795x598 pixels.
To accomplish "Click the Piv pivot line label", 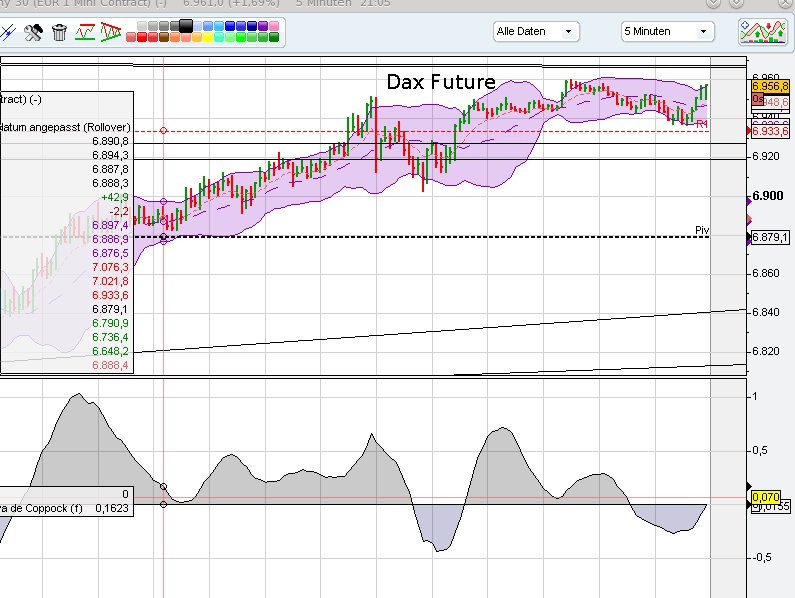I will (x=702, y=230).
